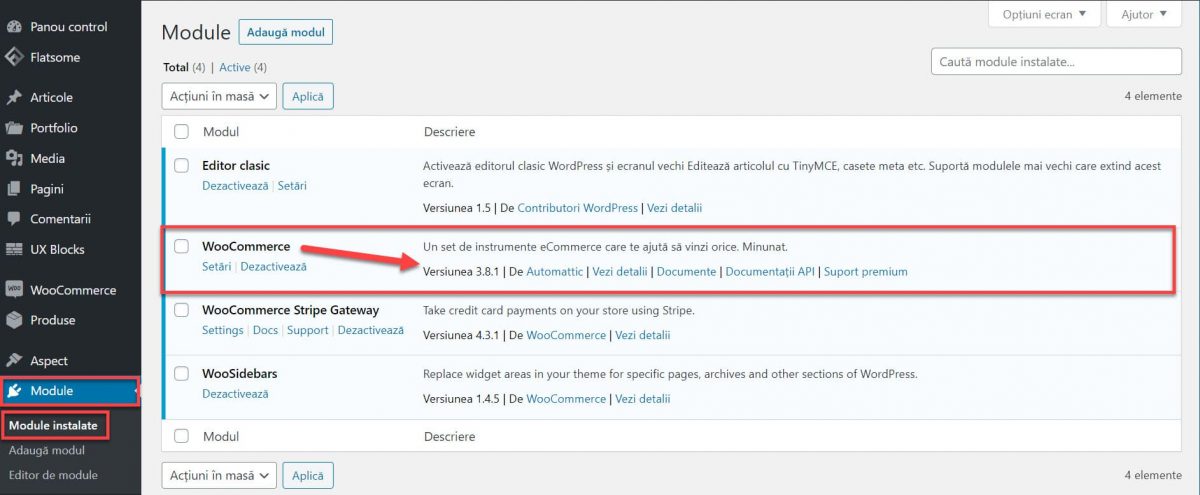This screenshot has height=495, width=1200.
Task: Click the UX Blocks grid icon
Action: click(14, 249)
